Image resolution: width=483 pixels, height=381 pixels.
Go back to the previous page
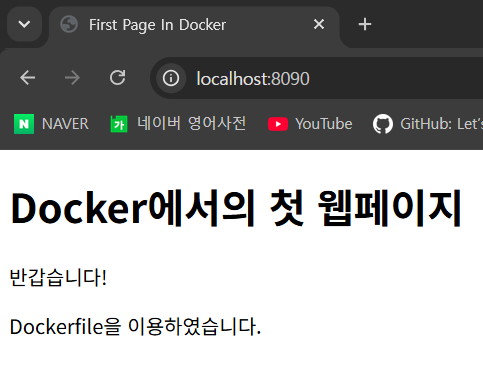click(27, 78)
